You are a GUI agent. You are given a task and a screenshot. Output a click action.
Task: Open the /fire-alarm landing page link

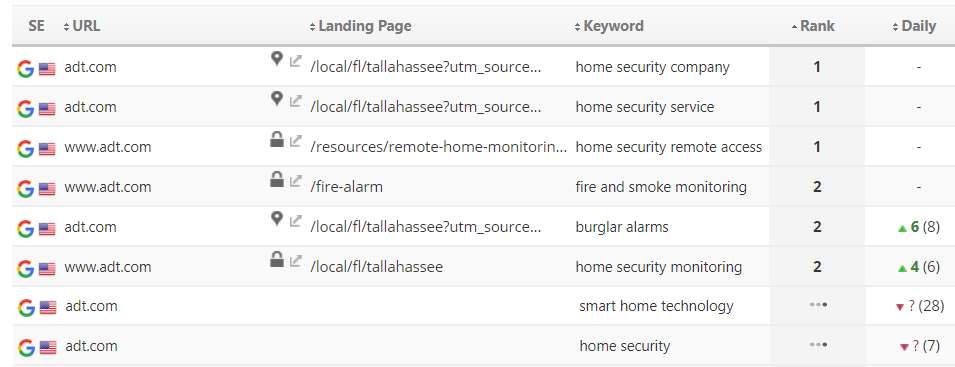(x=347, y=187)
